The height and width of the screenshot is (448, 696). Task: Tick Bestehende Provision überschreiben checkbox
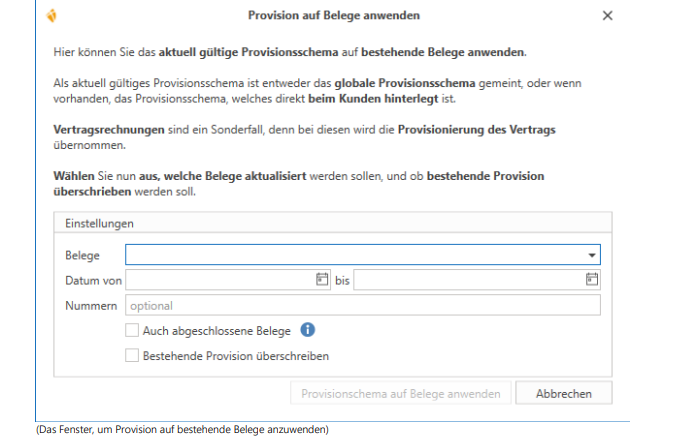(x=132, y=355)
